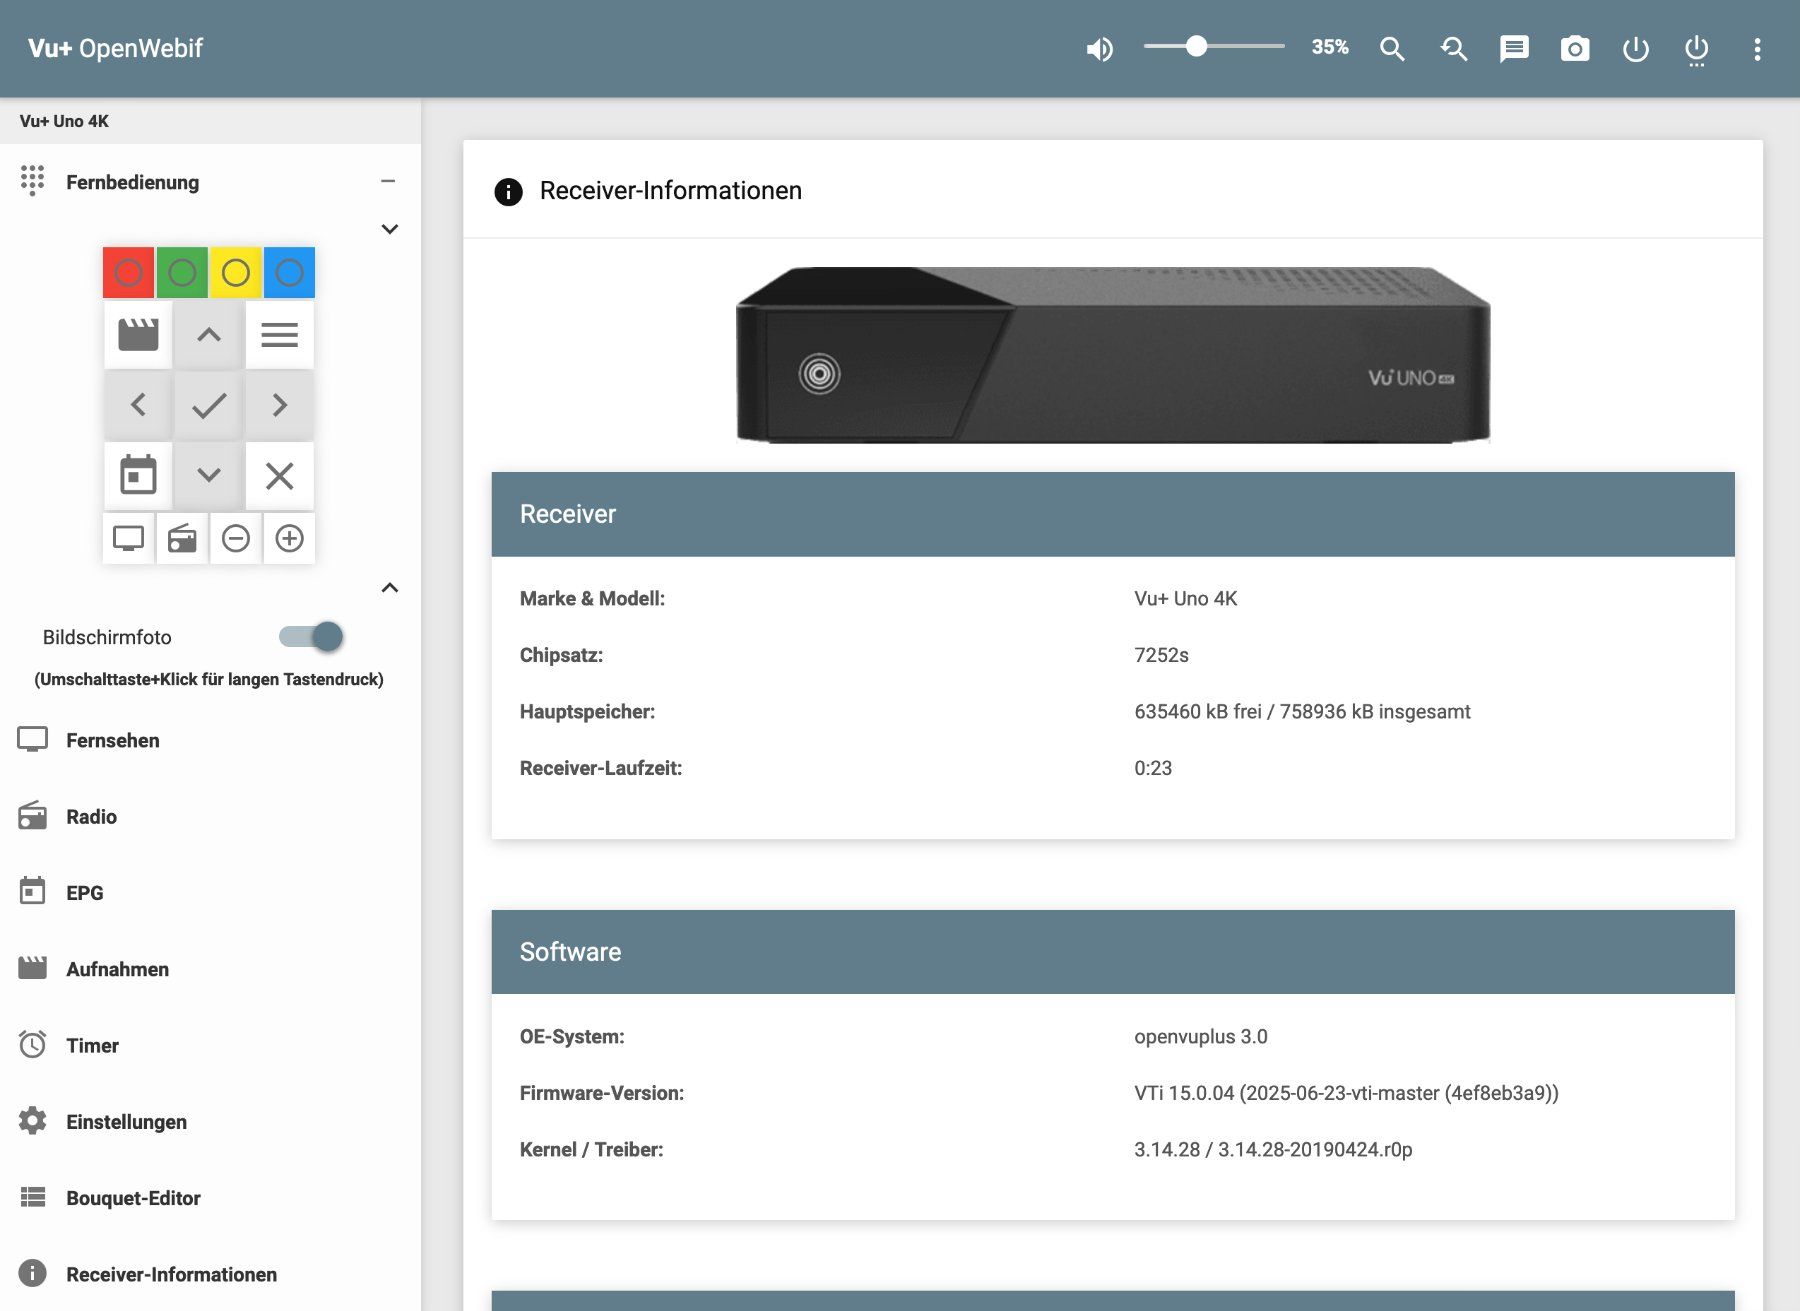Collapse the Fernbedienung section with minus

click(388, 181)
